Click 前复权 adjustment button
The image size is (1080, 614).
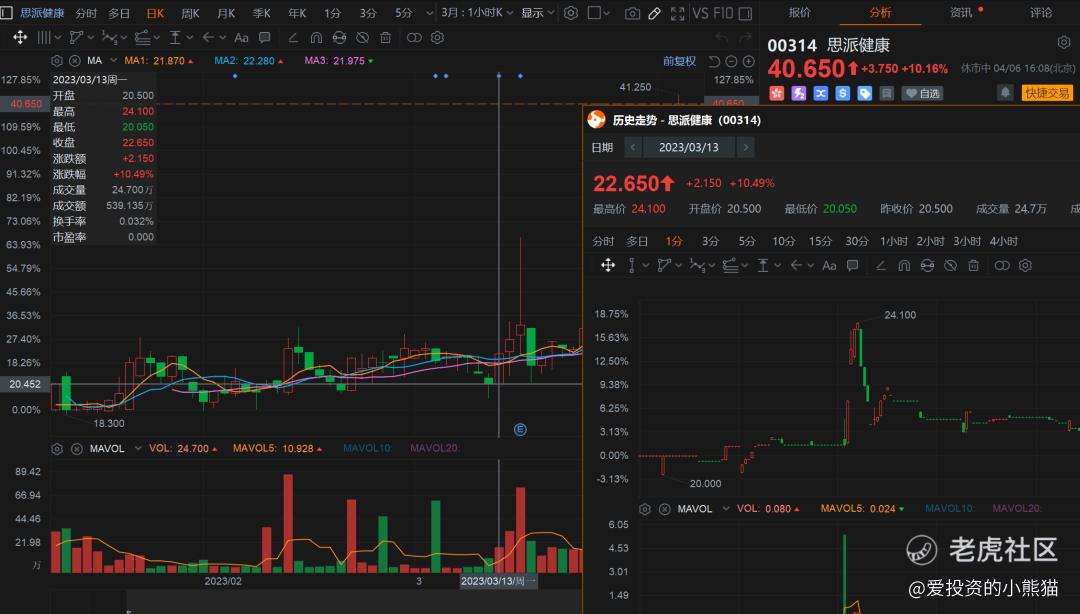tap(679, 61)
